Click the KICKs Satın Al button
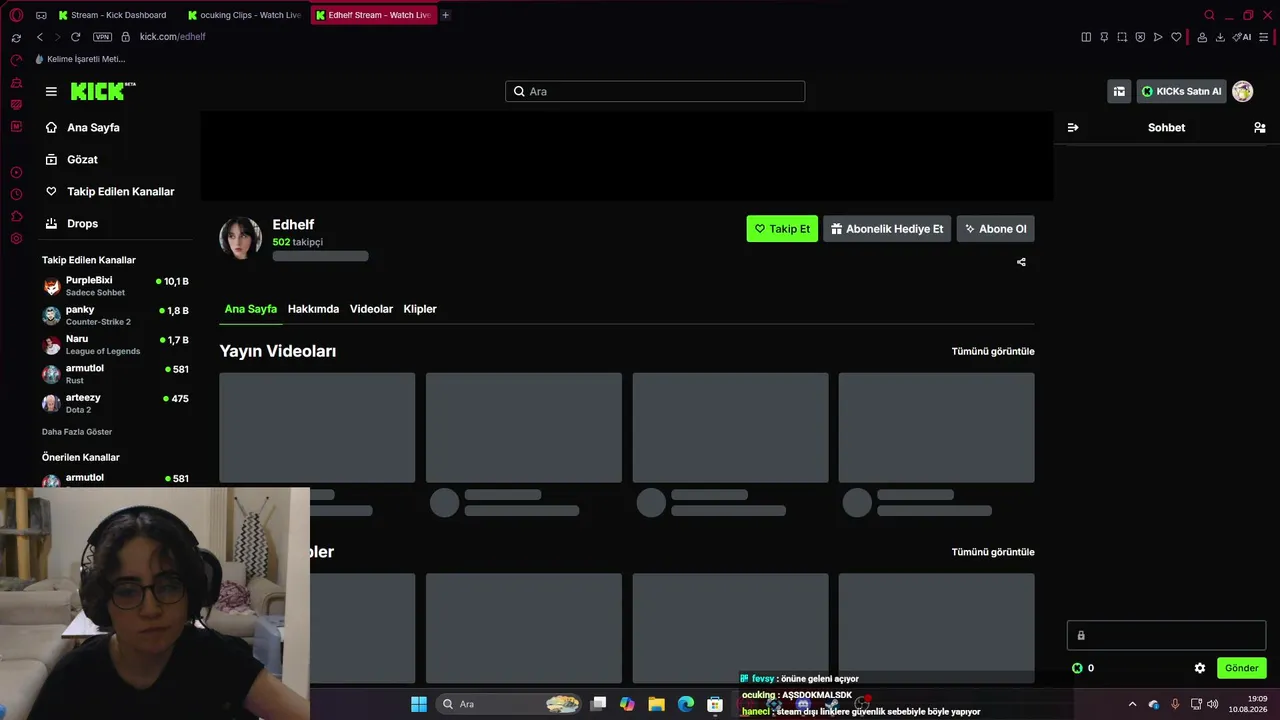This screenshot has height=720, width=1280. [1181, 91]
